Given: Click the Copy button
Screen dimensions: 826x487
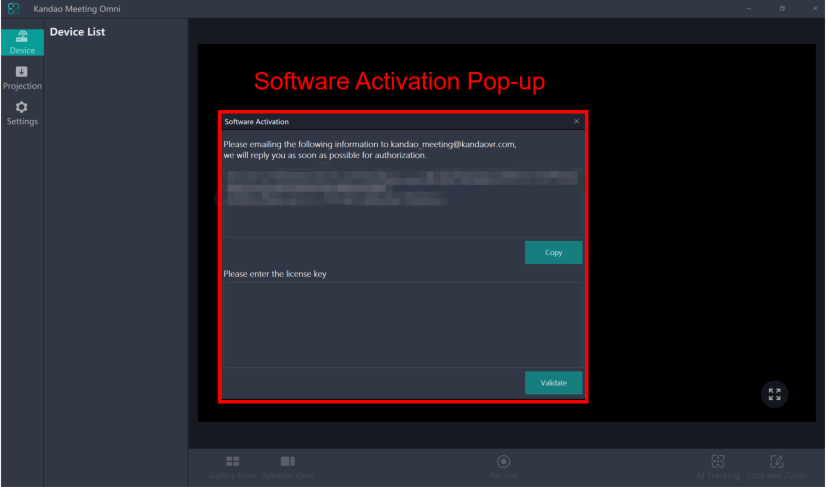Looking at the screenshot, I should [x=553, y=253].
